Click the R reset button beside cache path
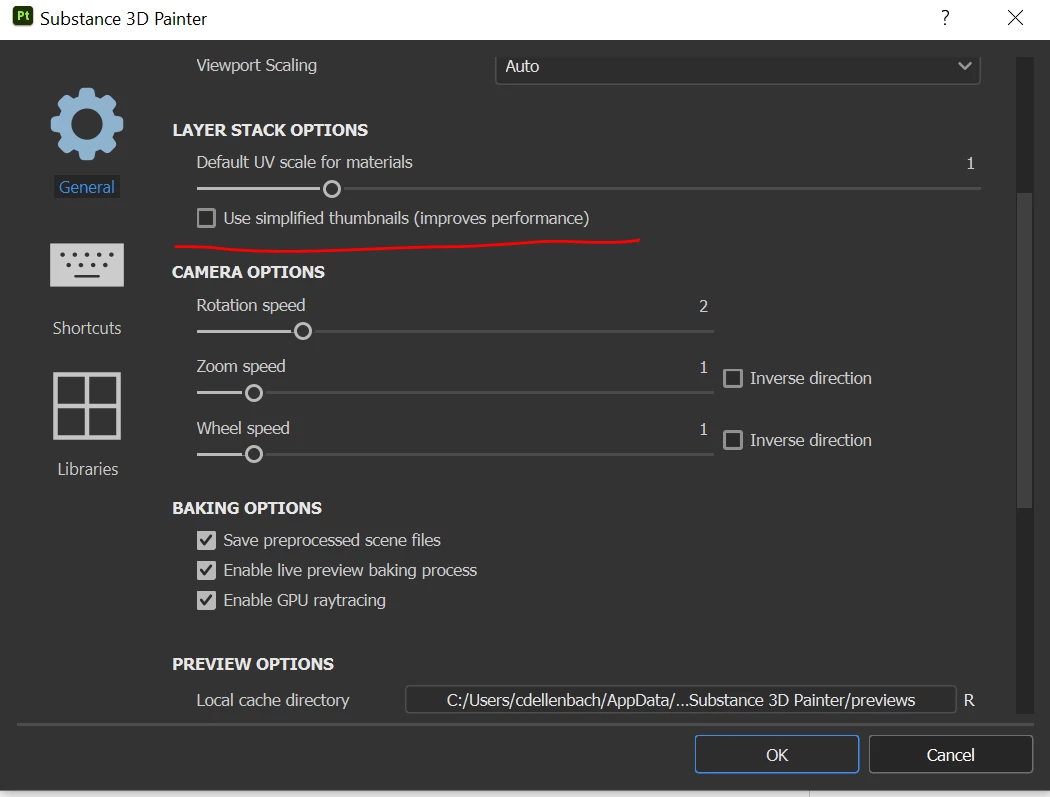 (969, 700)
